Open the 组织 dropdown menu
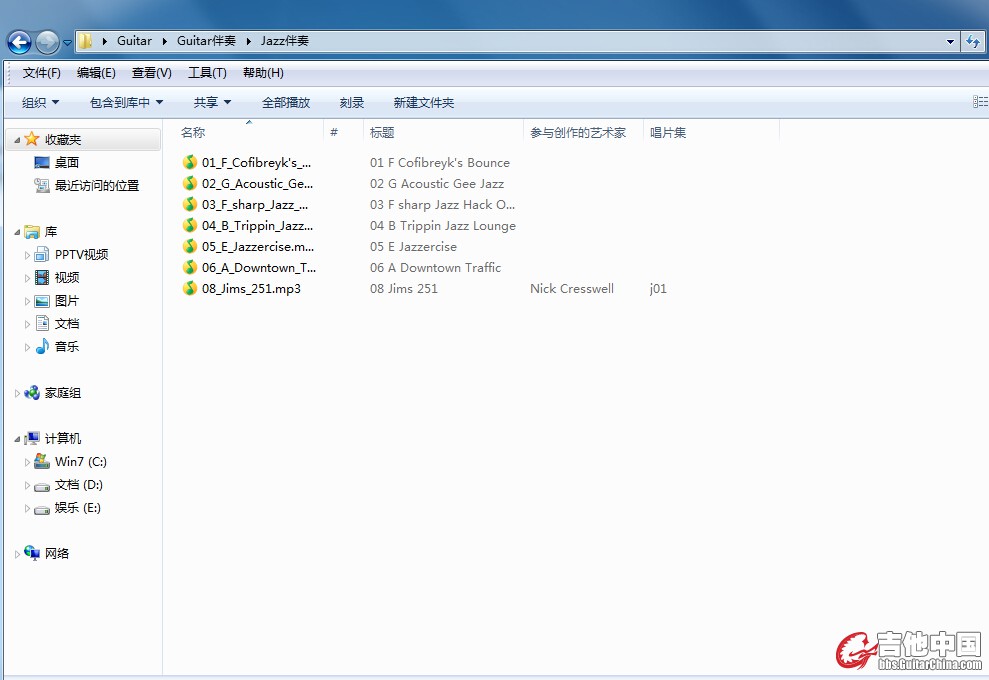This screenshot has height=680, width=989. (x=41, y=102)
